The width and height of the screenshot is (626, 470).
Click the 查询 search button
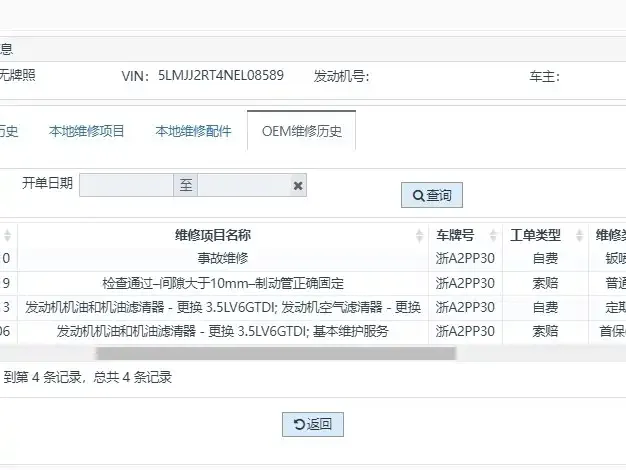[432, 195]
